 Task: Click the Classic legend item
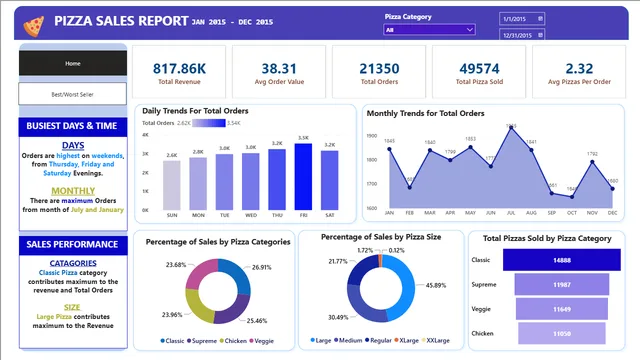pyautogui.click(x=172, y=341)
